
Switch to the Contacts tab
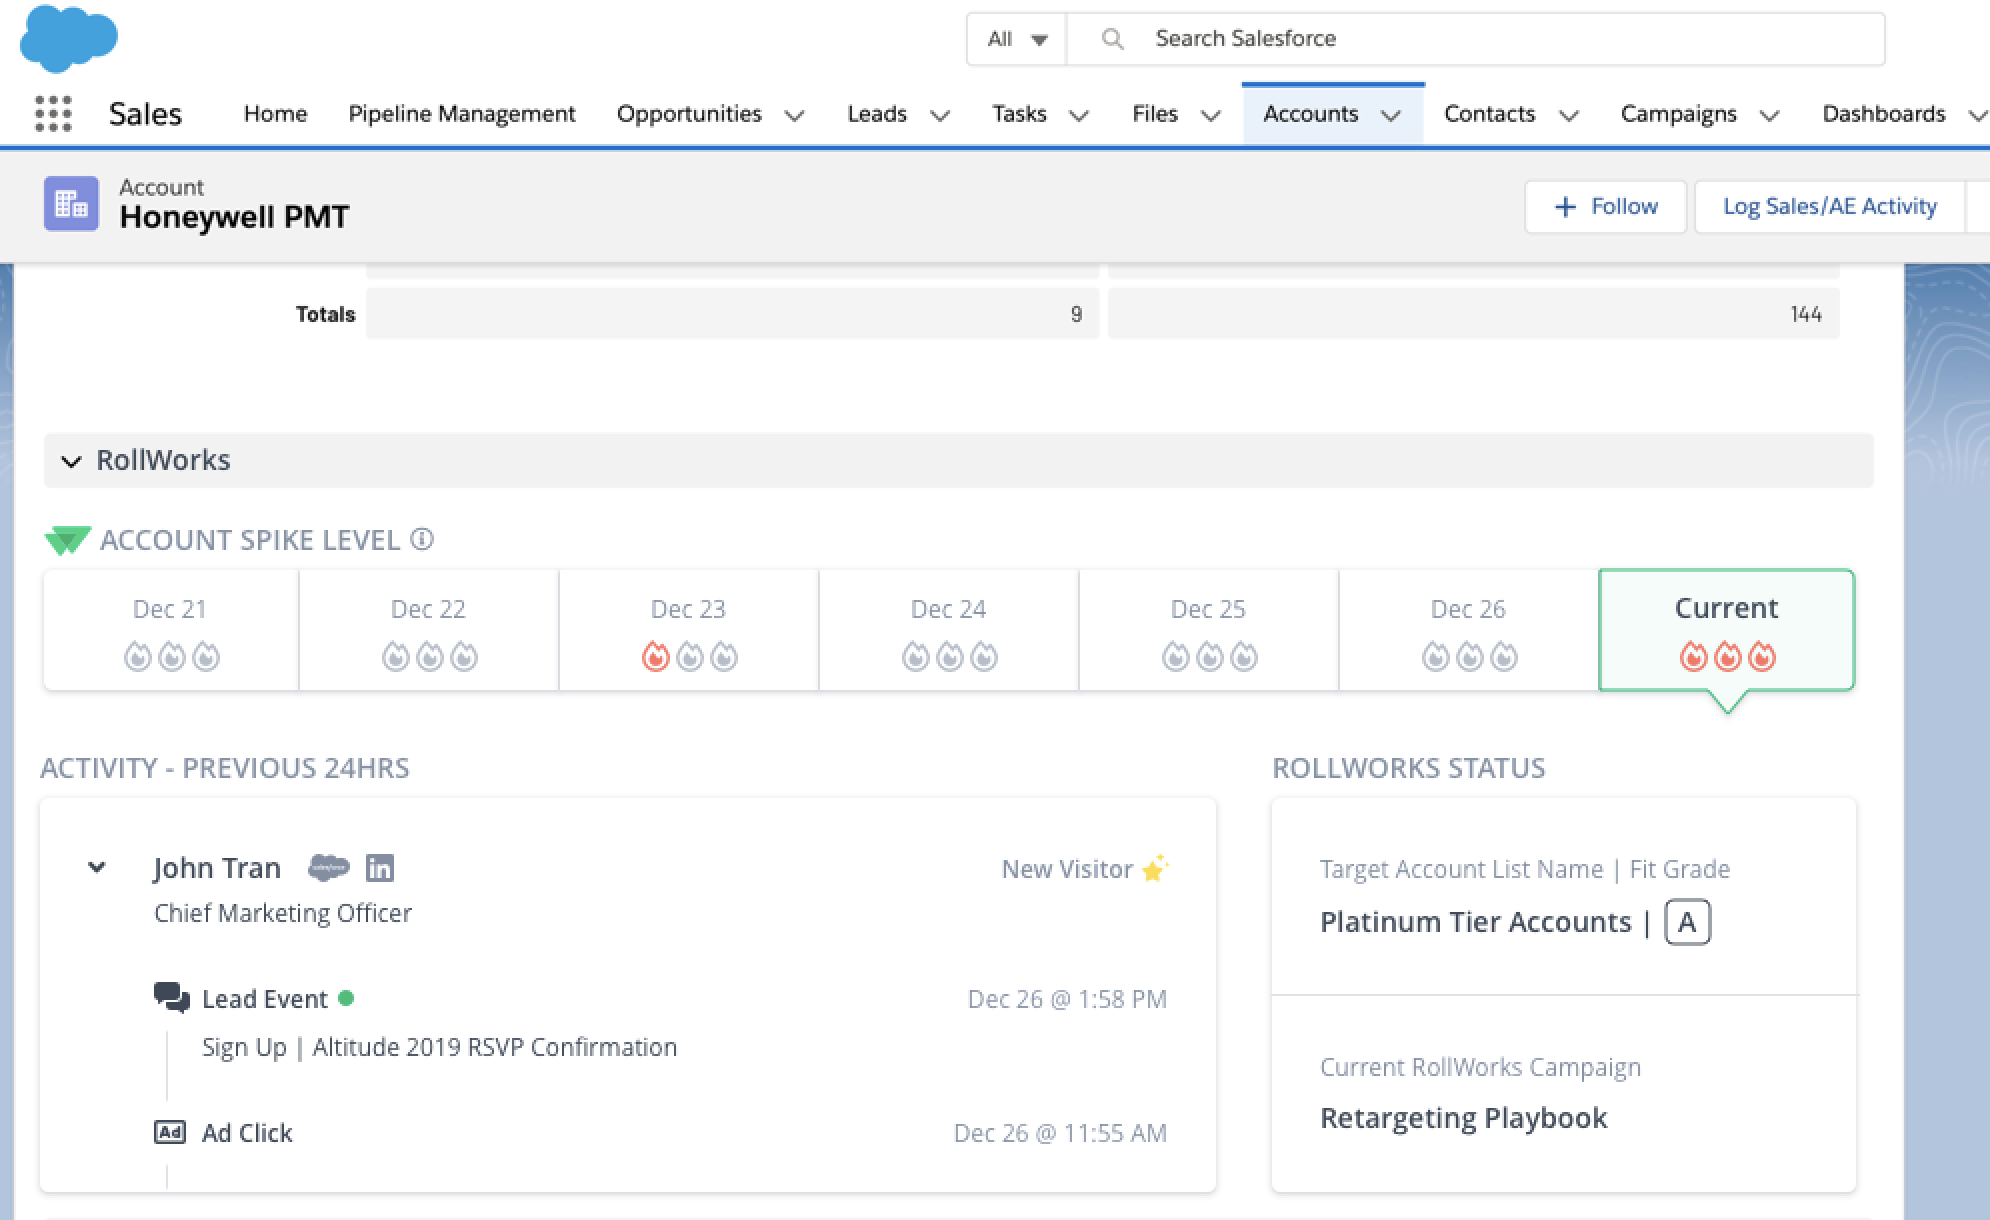[x=1489, y=114]
